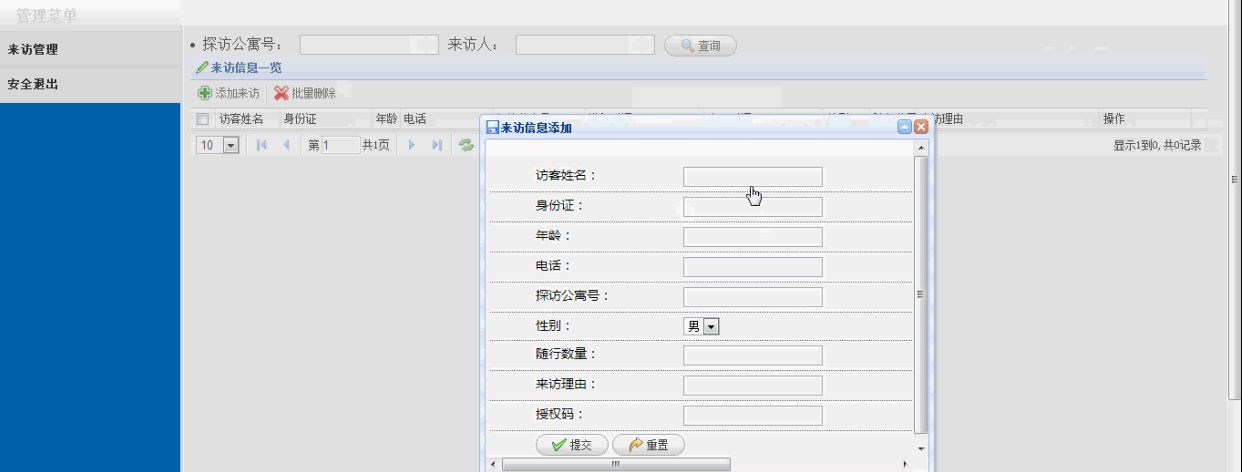This screenshot has width=1242, height=472.
Task: Collapse the 来访信息添加 dialog
Action: (x=905, y=127)
